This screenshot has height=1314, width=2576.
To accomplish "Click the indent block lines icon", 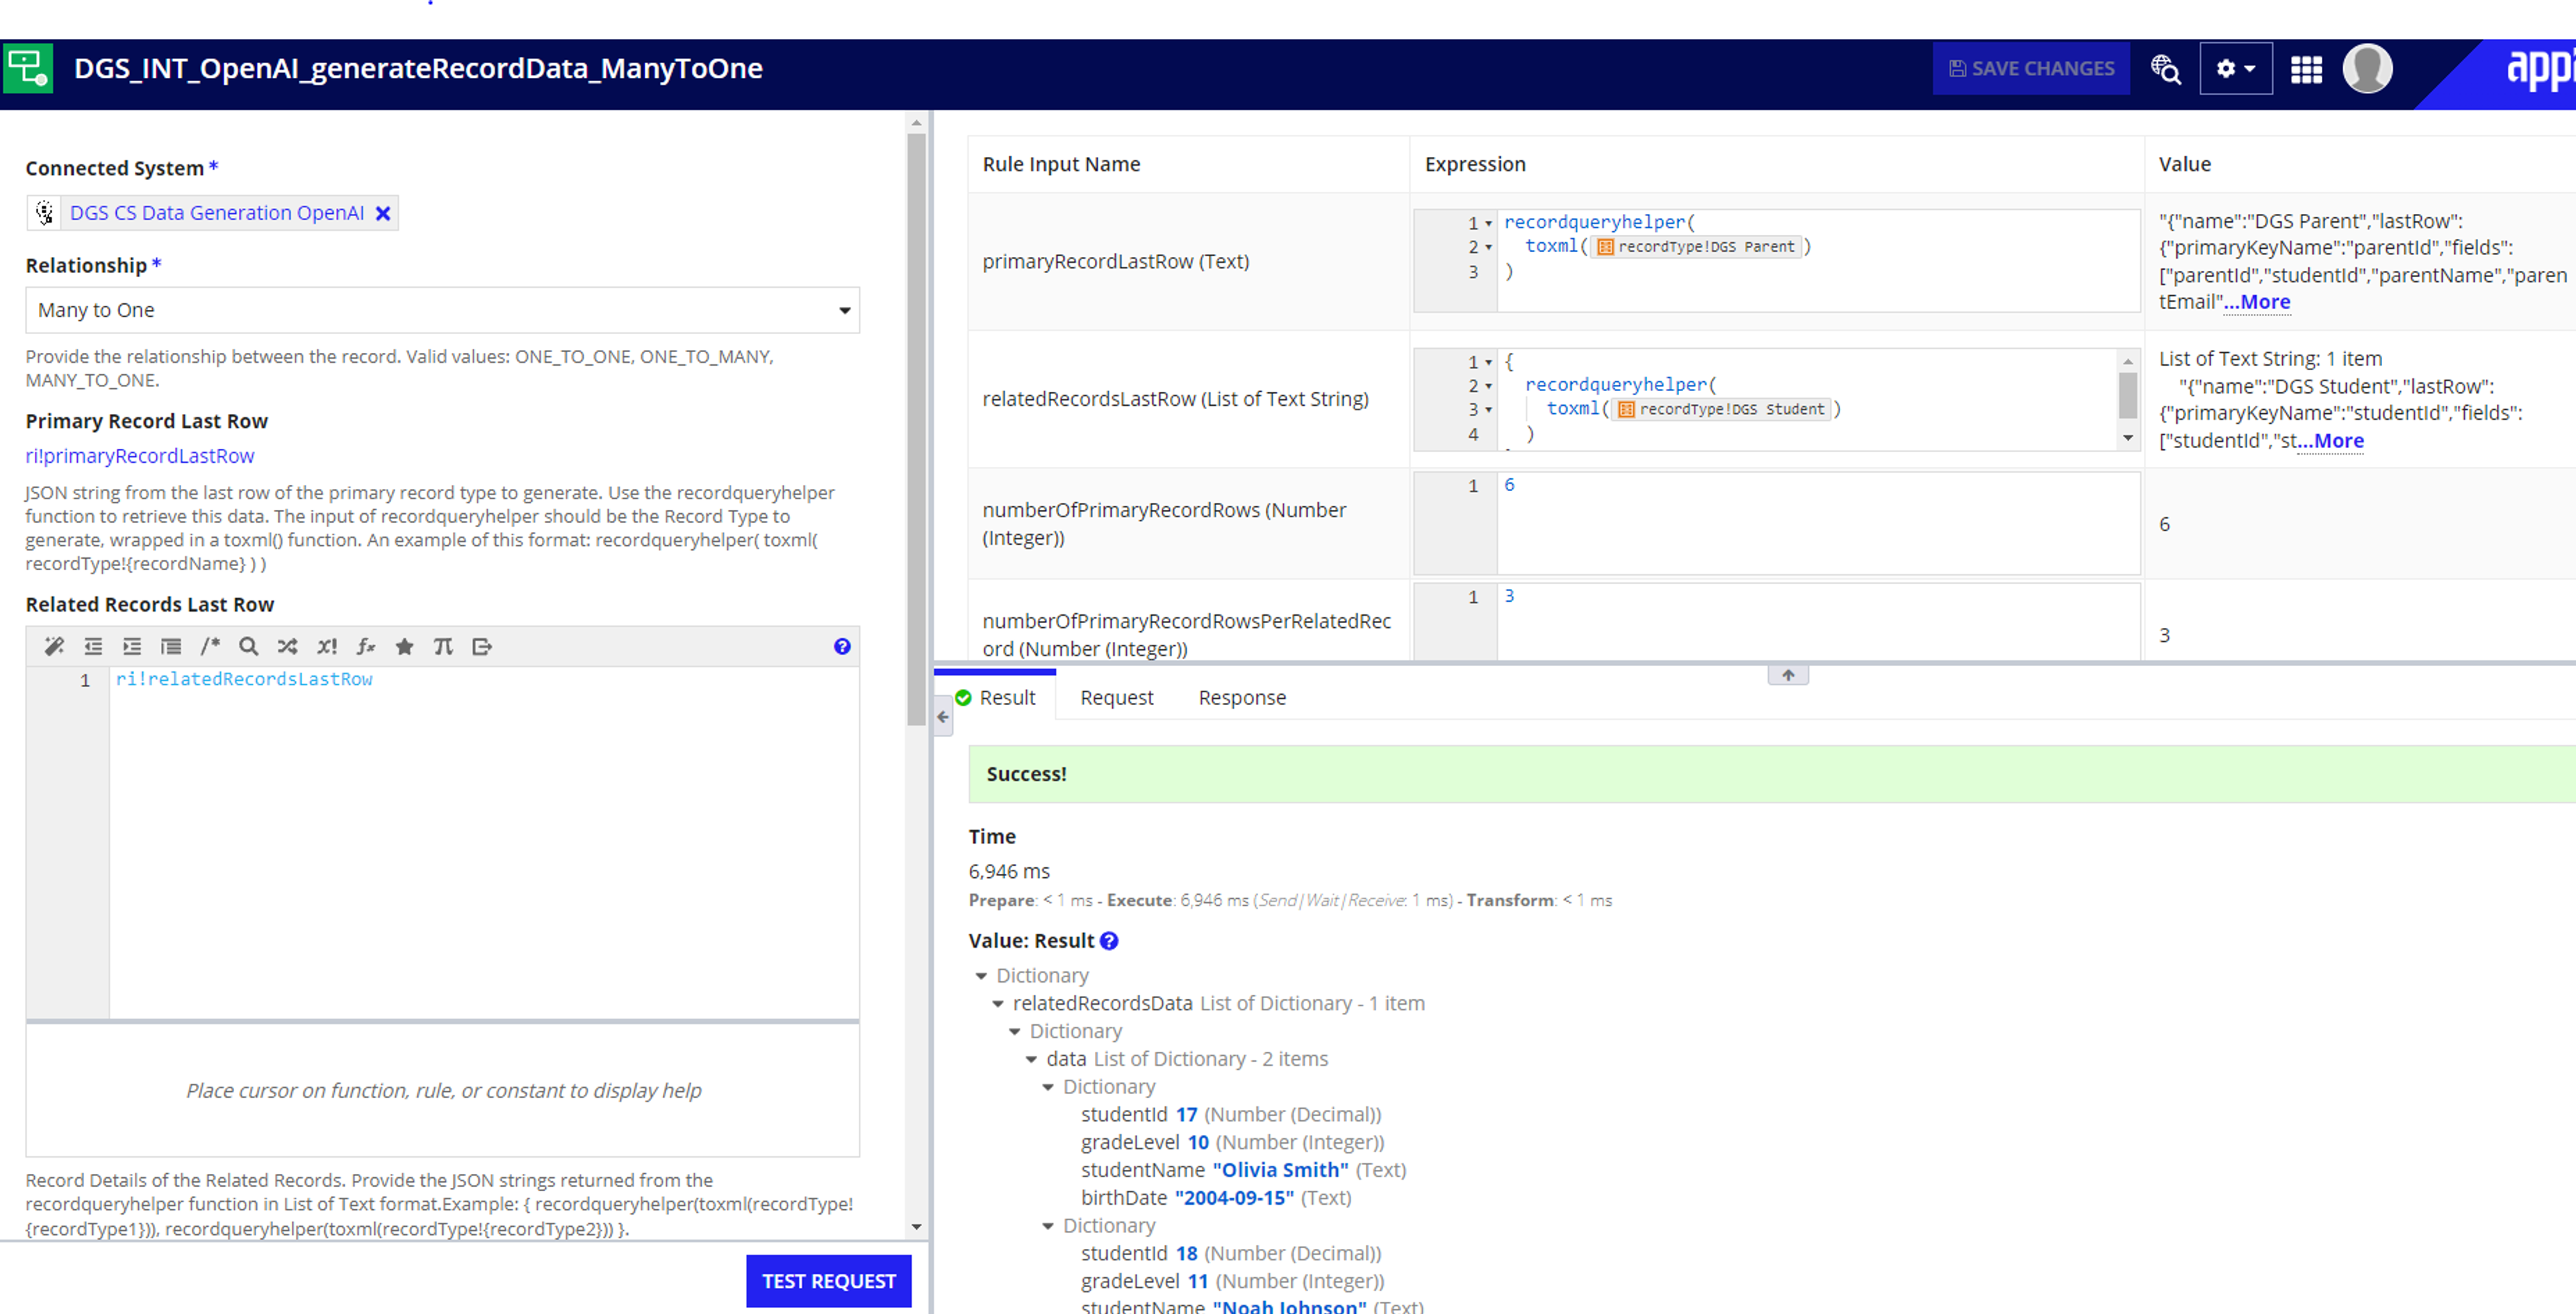I will 171,647.
